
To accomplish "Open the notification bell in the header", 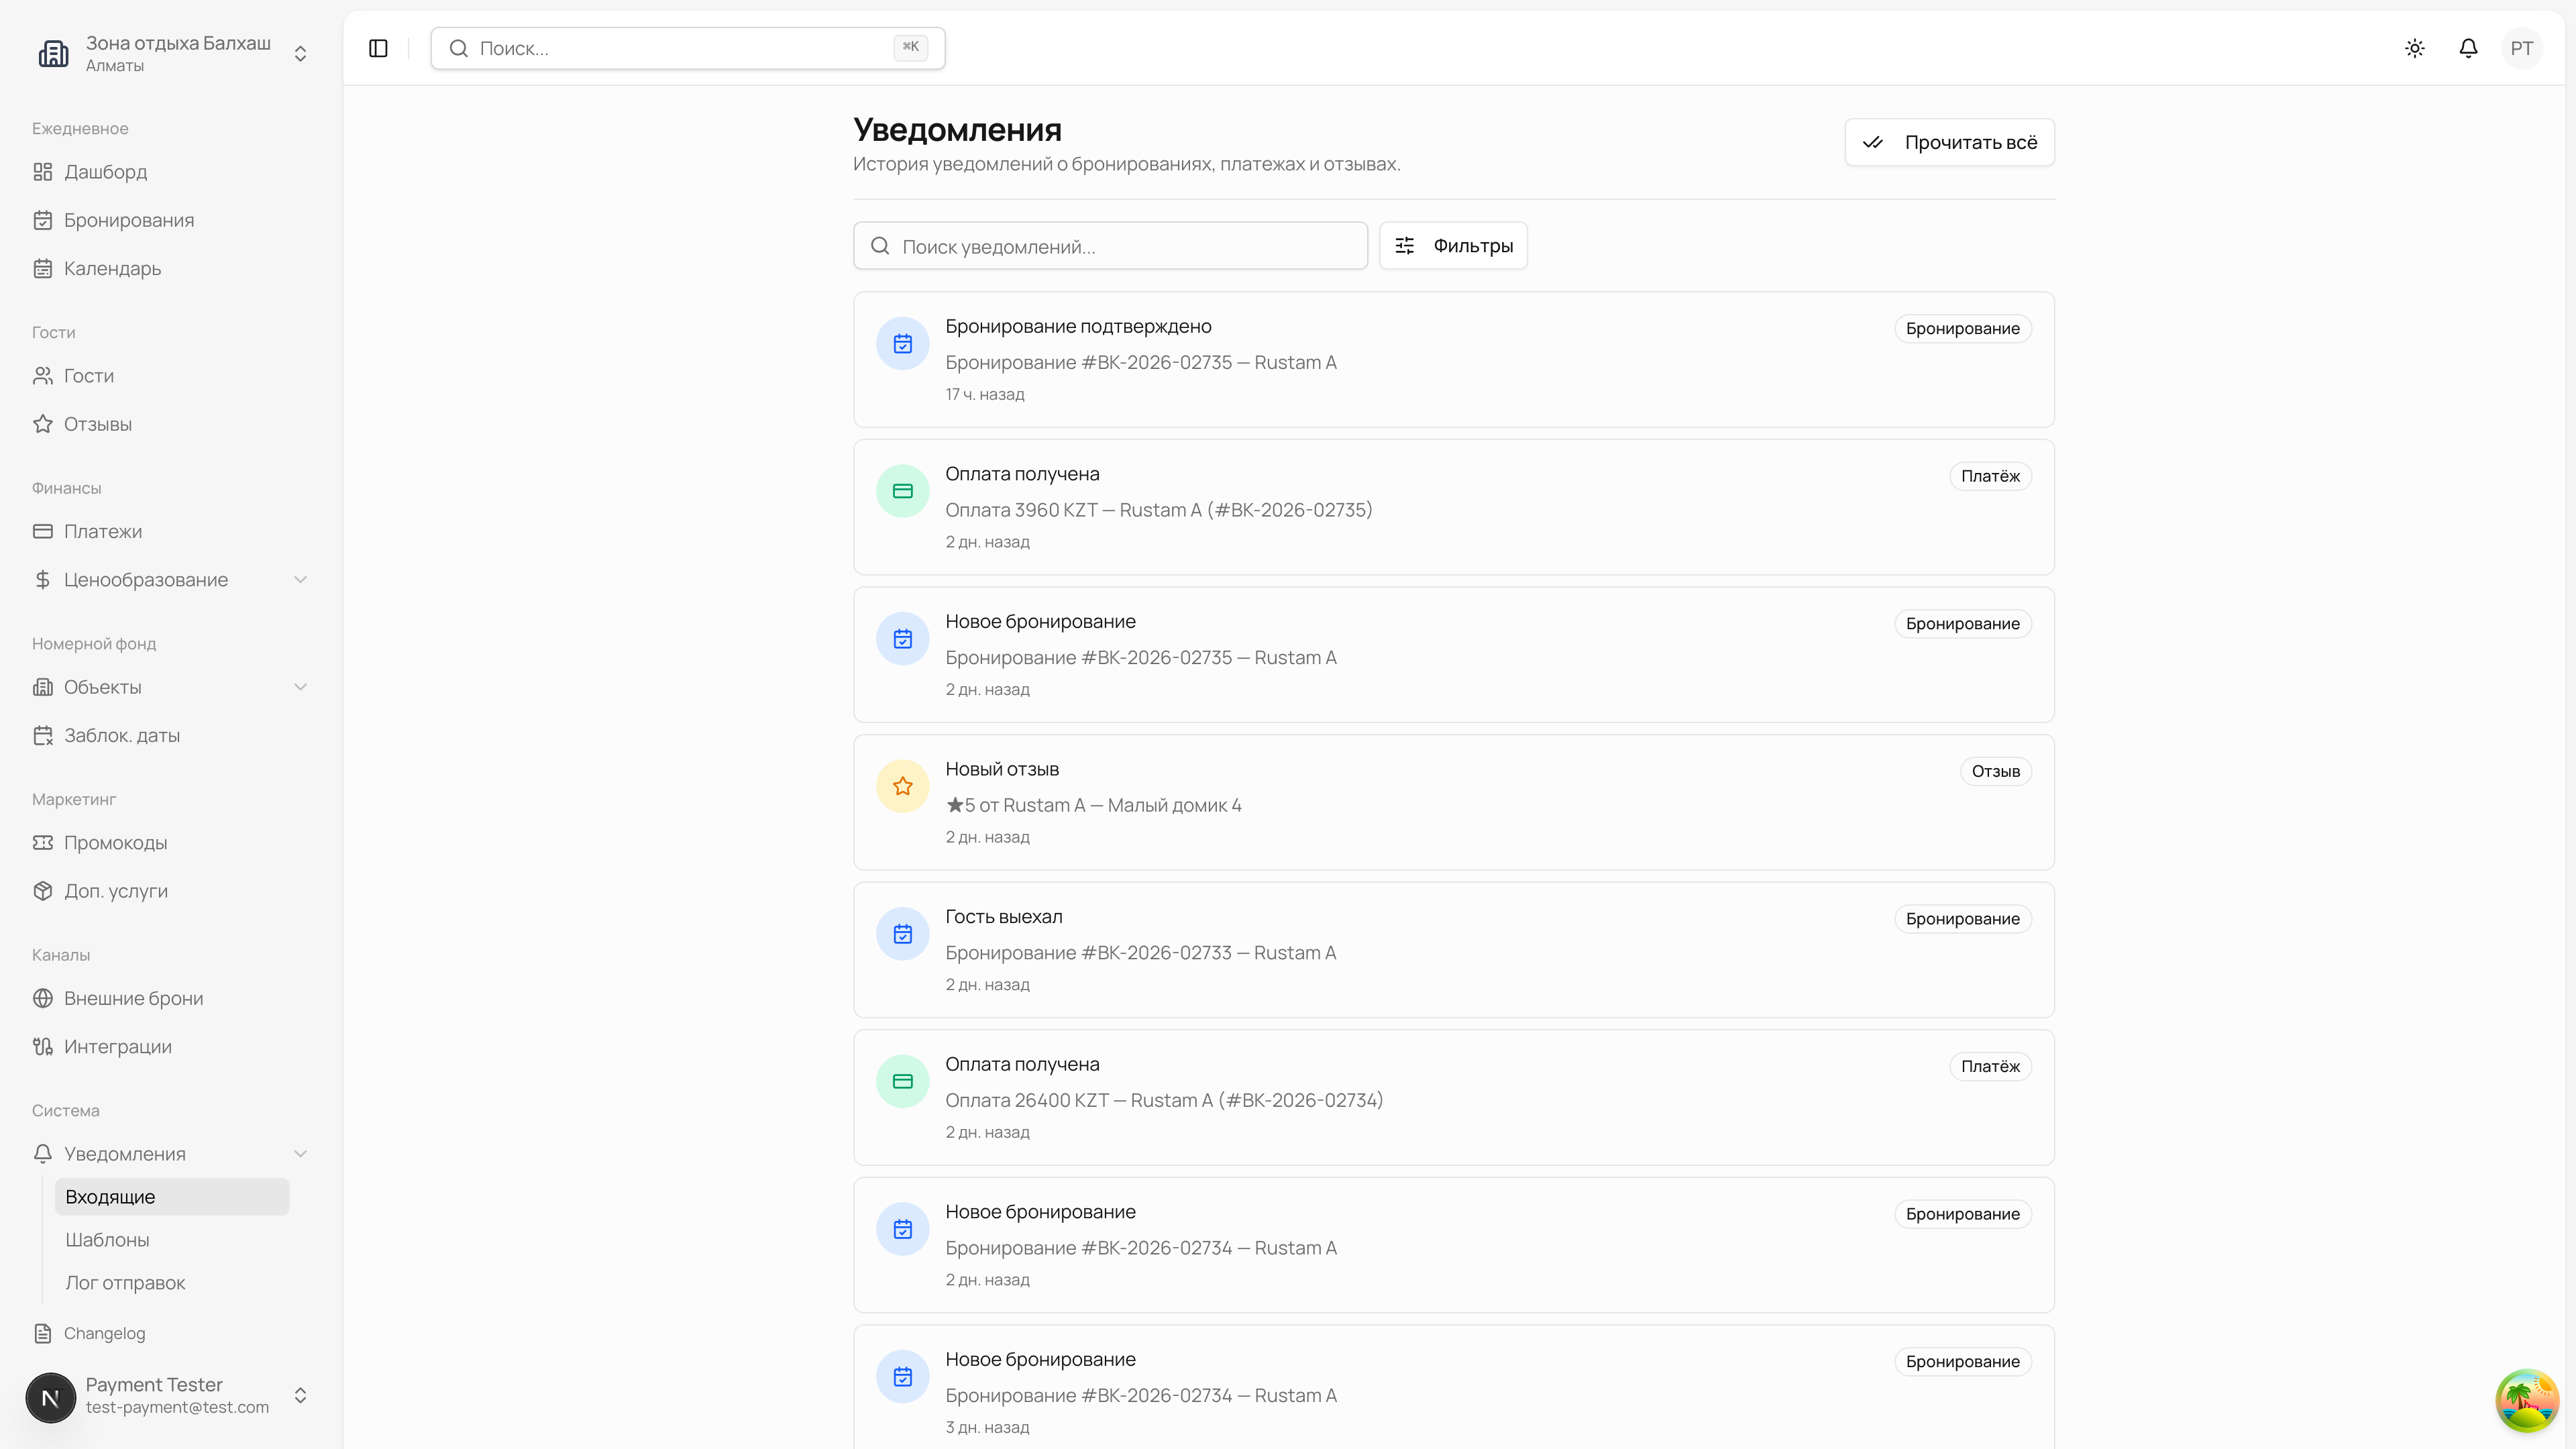I will coord(2468,48).
